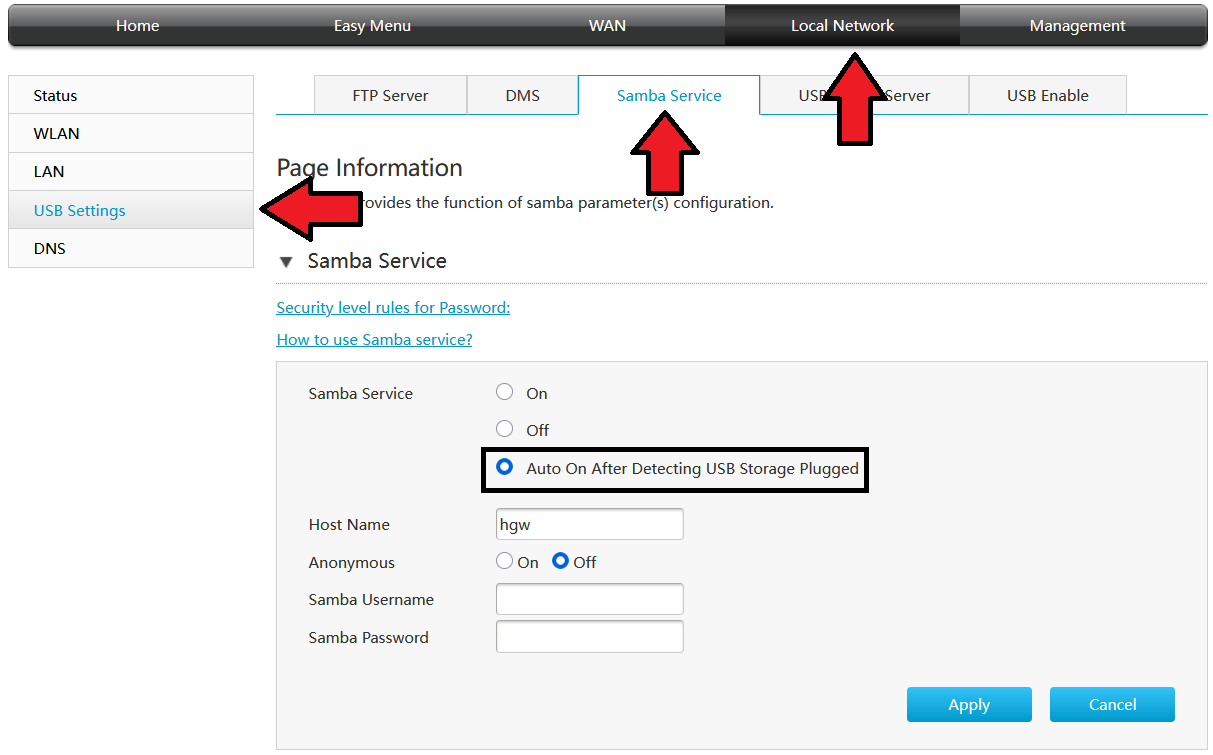The image size is (1213, 755).
Task: Collapse the Samba Service section
Action: click(287, 261)
